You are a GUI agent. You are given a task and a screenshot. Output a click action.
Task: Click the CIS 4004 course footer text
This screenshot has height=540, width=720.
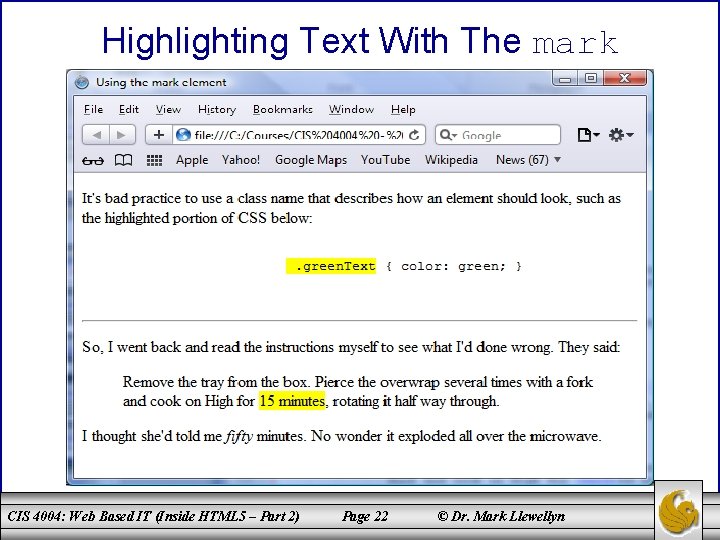point(153,517)
